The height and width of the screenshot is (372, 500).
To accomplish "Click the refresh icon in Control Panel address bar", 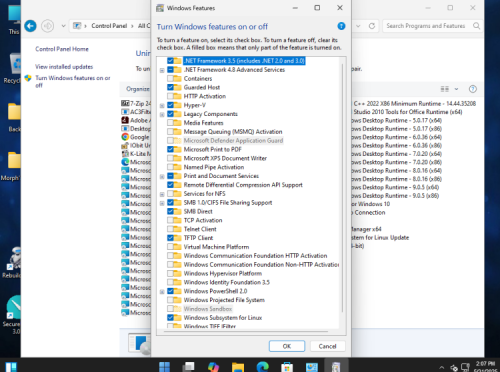I will [372, 26].
